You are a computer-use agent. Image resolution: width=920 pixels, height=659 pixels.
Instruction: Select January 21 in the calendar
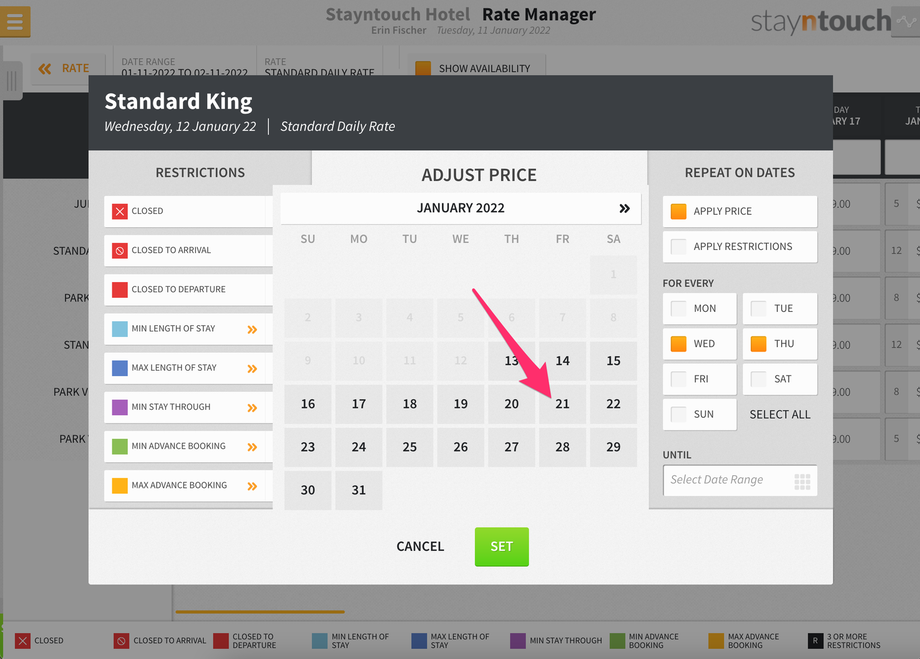click(563, 404)
